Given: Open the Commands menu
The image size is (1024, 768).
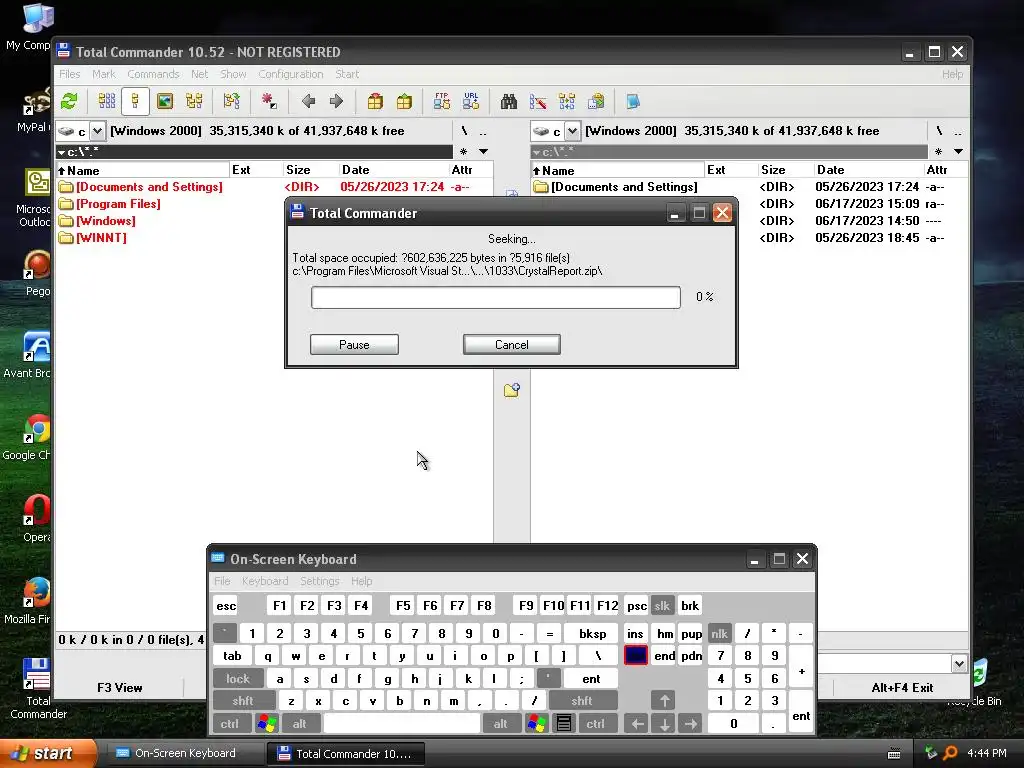Looking at the screenshot, I should coord(153,74).
